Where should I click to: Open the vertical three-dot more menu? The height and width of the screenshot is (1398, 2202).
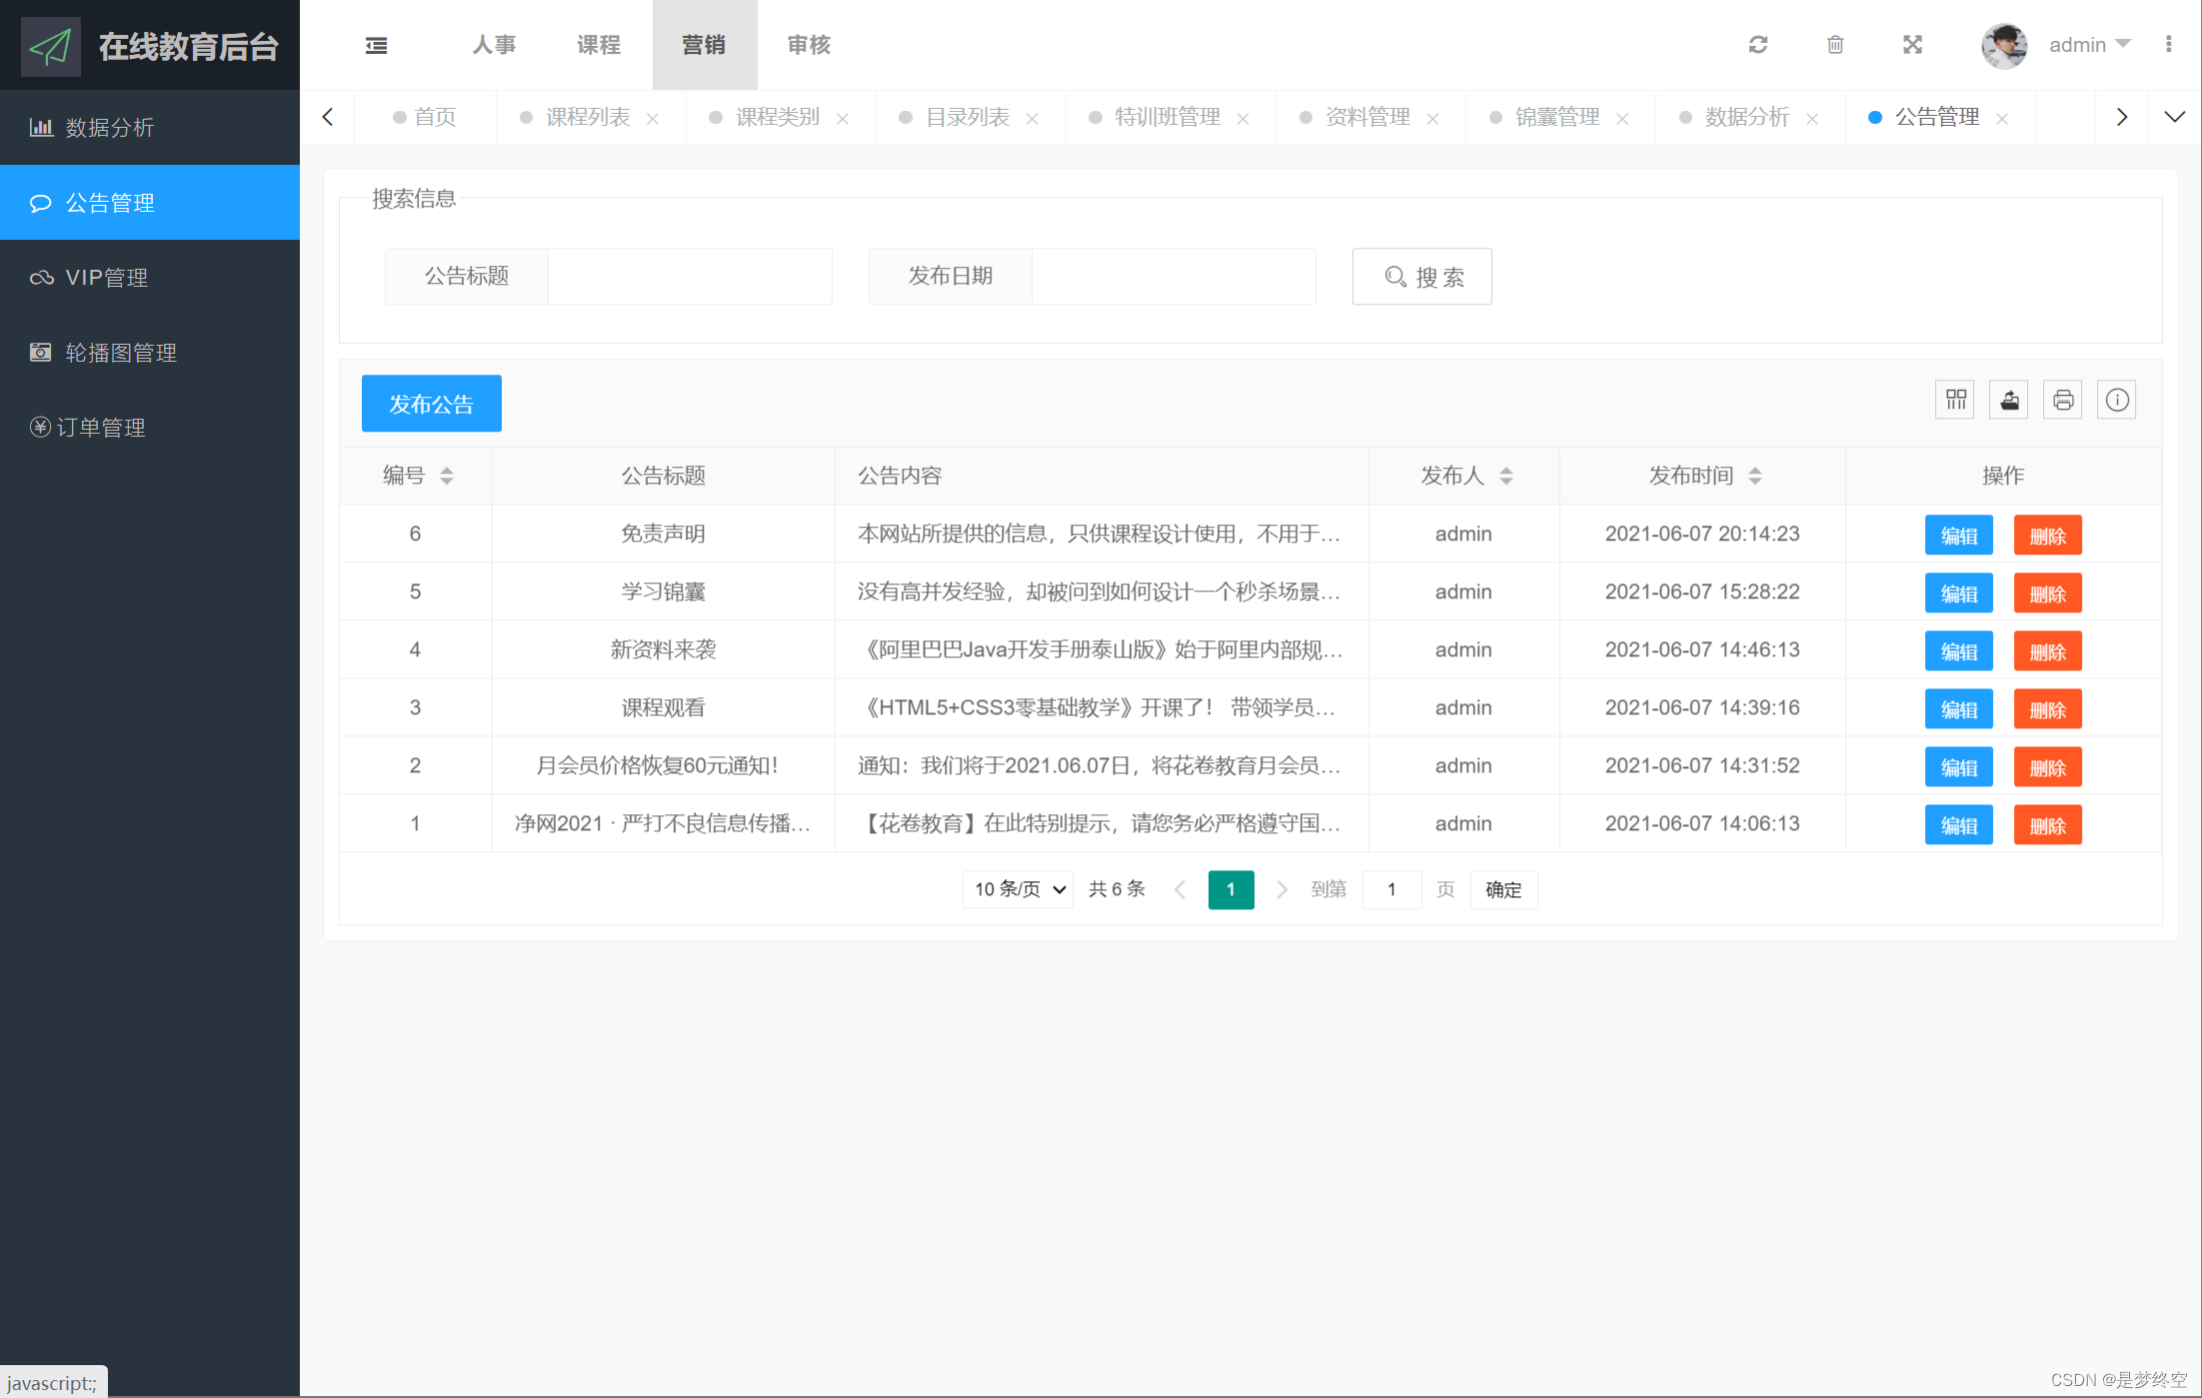(2168, 44)
